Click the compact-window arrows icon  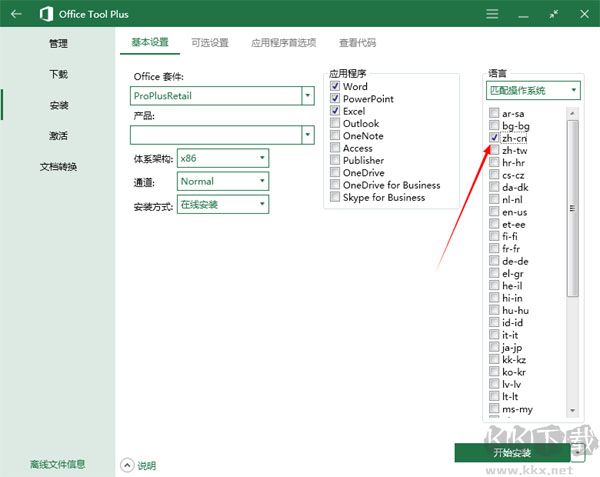click(x=554, y=15)
